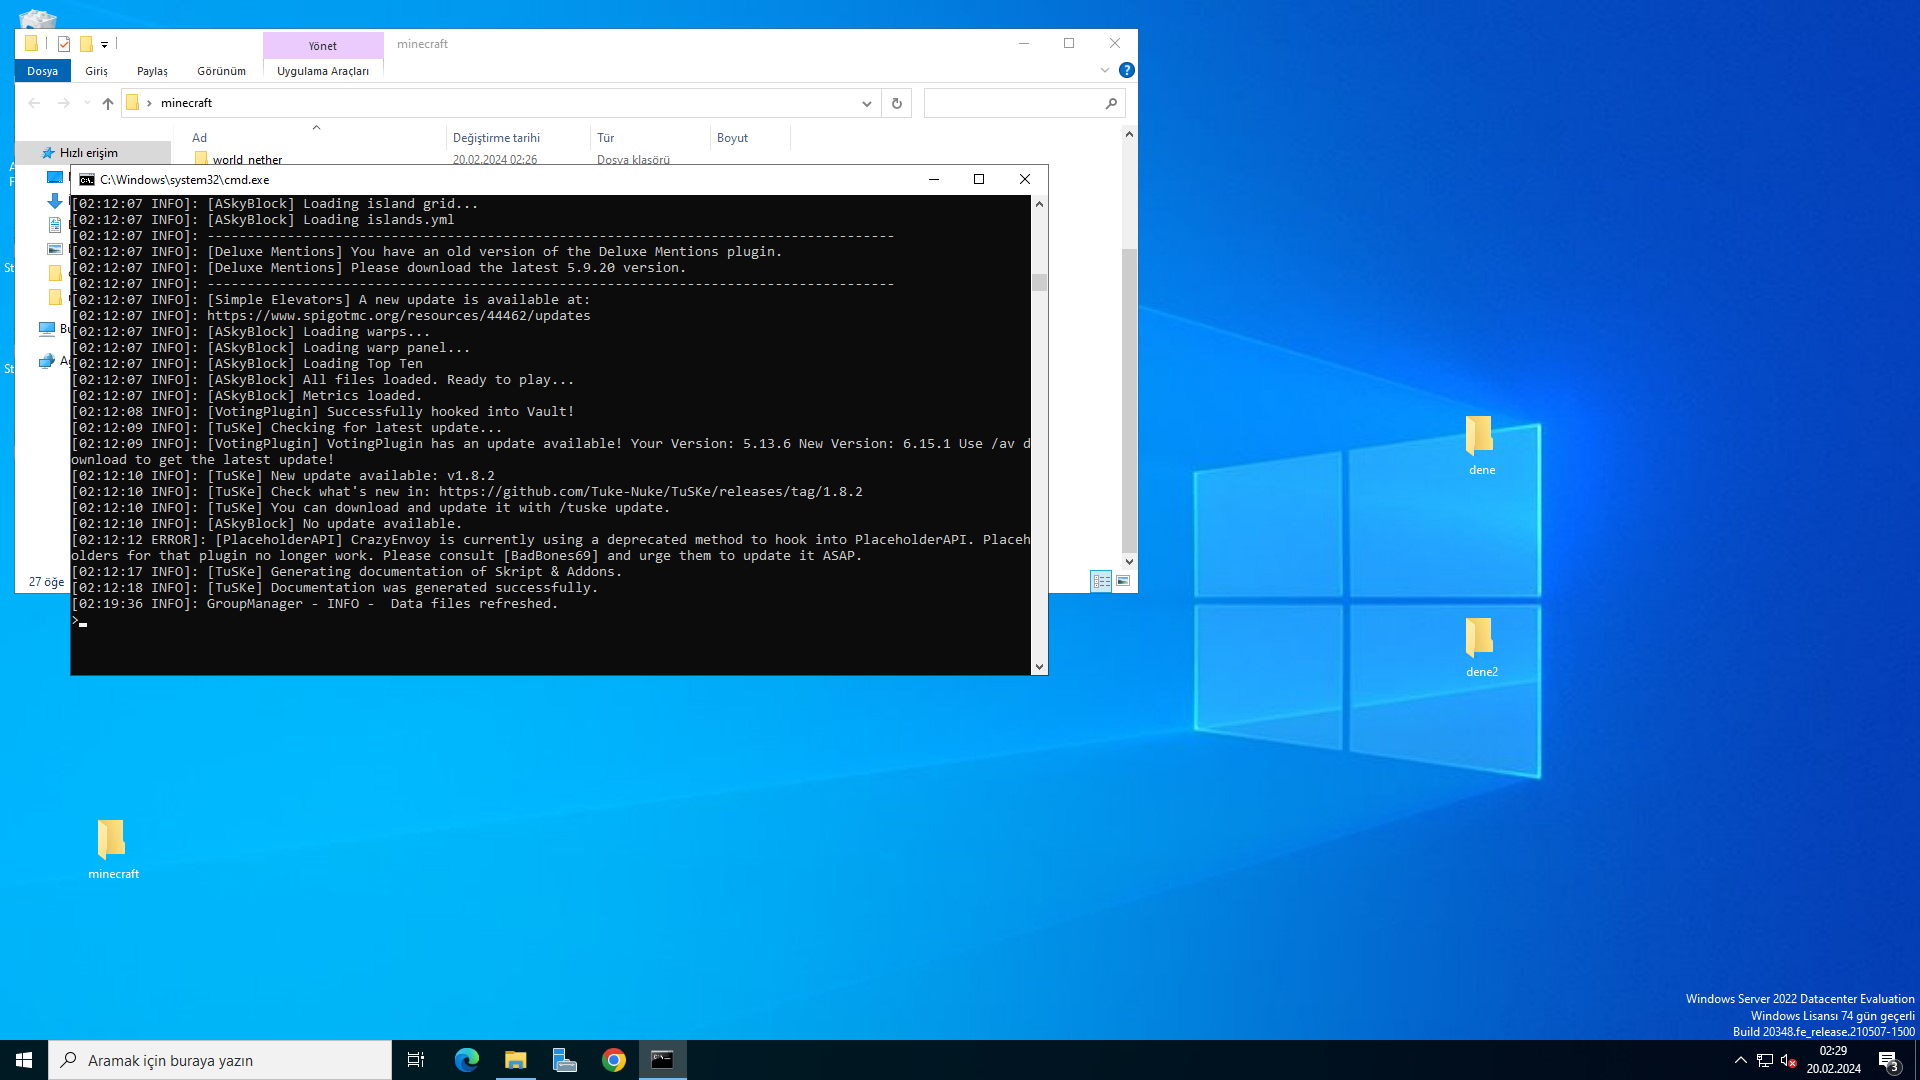Select the dene2 desktop folder
The height and width of the screenshot is (1080, 1920).
click(1481, 647)
